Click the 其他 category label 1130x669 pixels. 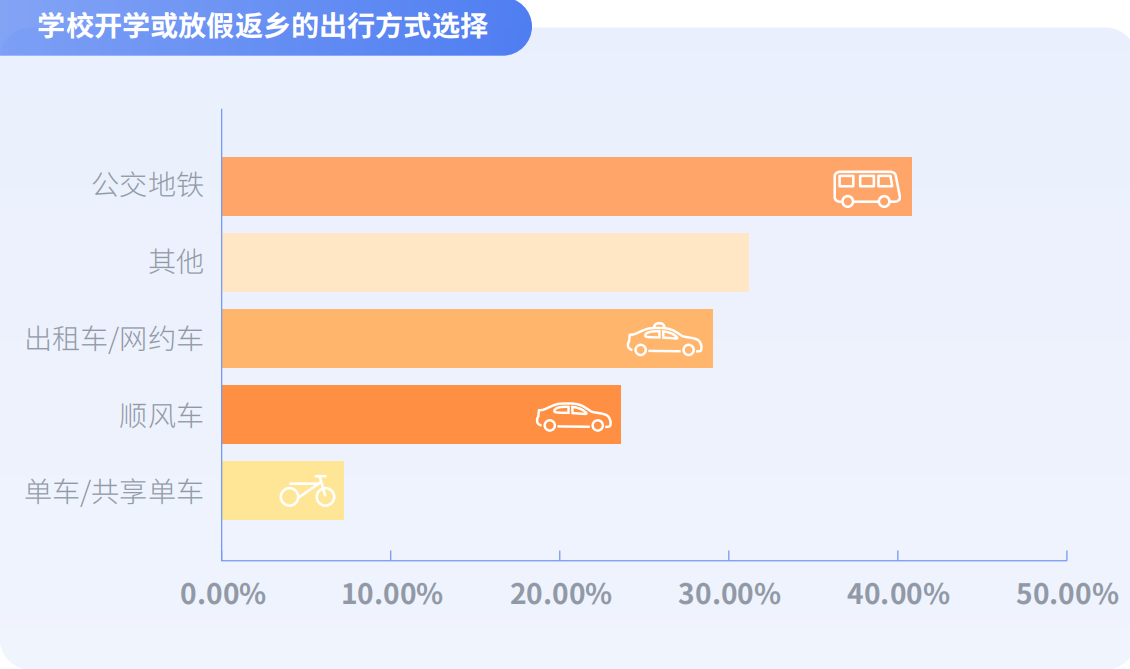click(x=176, y=262)
